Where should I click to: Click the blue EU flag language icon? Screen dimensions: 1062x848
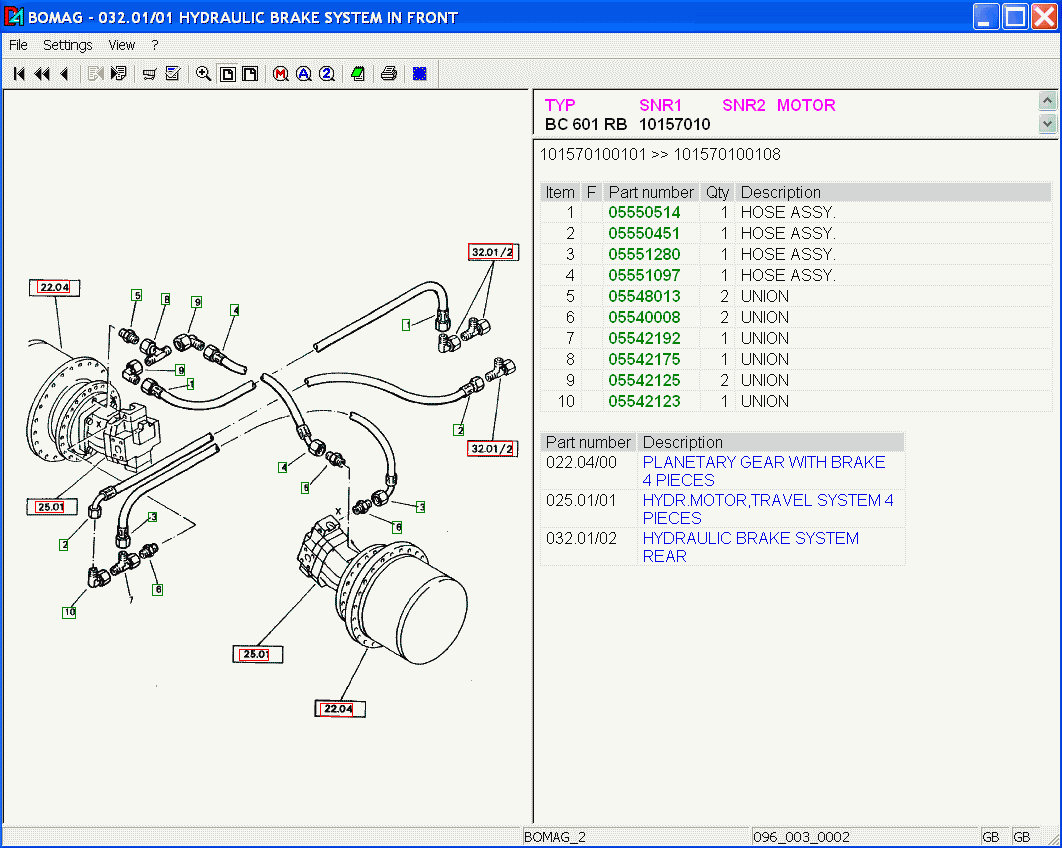(x=419, y=74)
